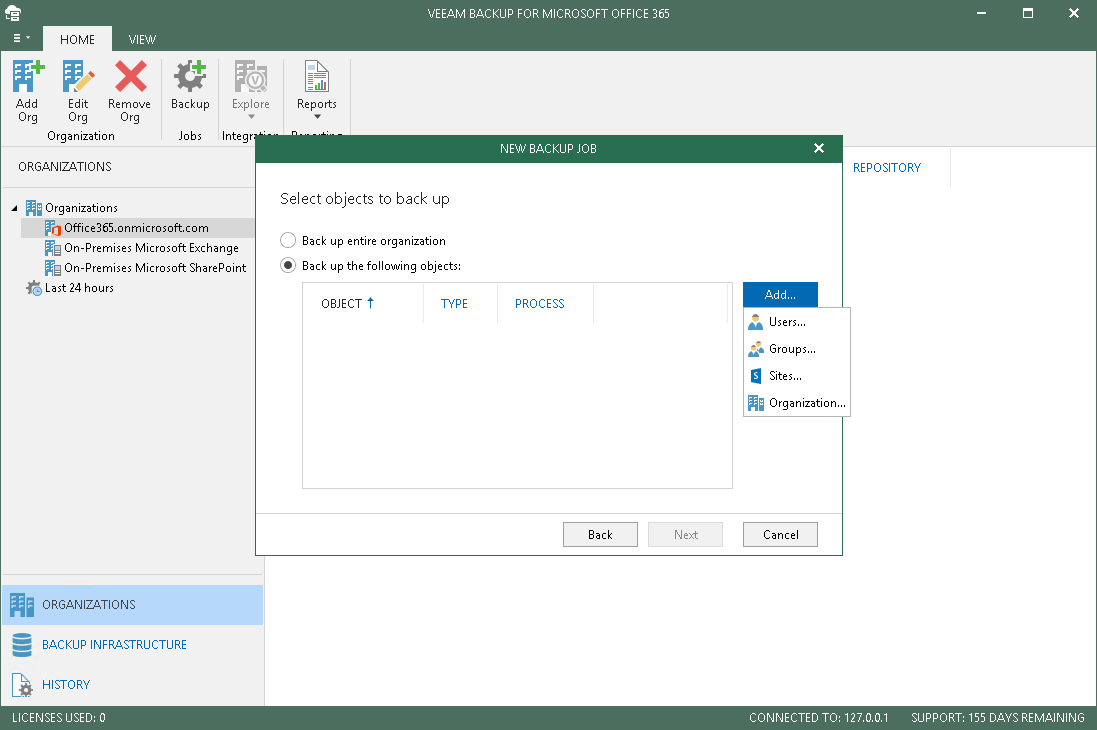This screenshot has width=1097, height=730.
Task: Click the Office365.onmicrosoft.com organization icon
Action: (52, 228)
